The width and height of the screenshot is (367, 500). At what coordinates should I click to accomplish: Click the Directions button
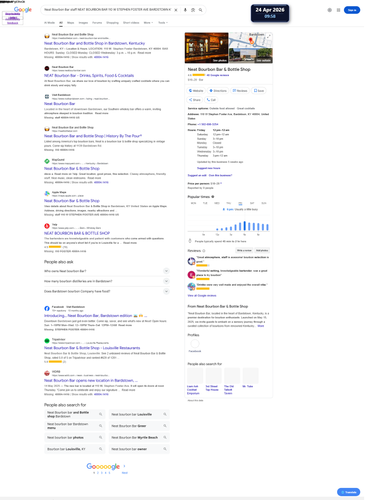(218, 91)
